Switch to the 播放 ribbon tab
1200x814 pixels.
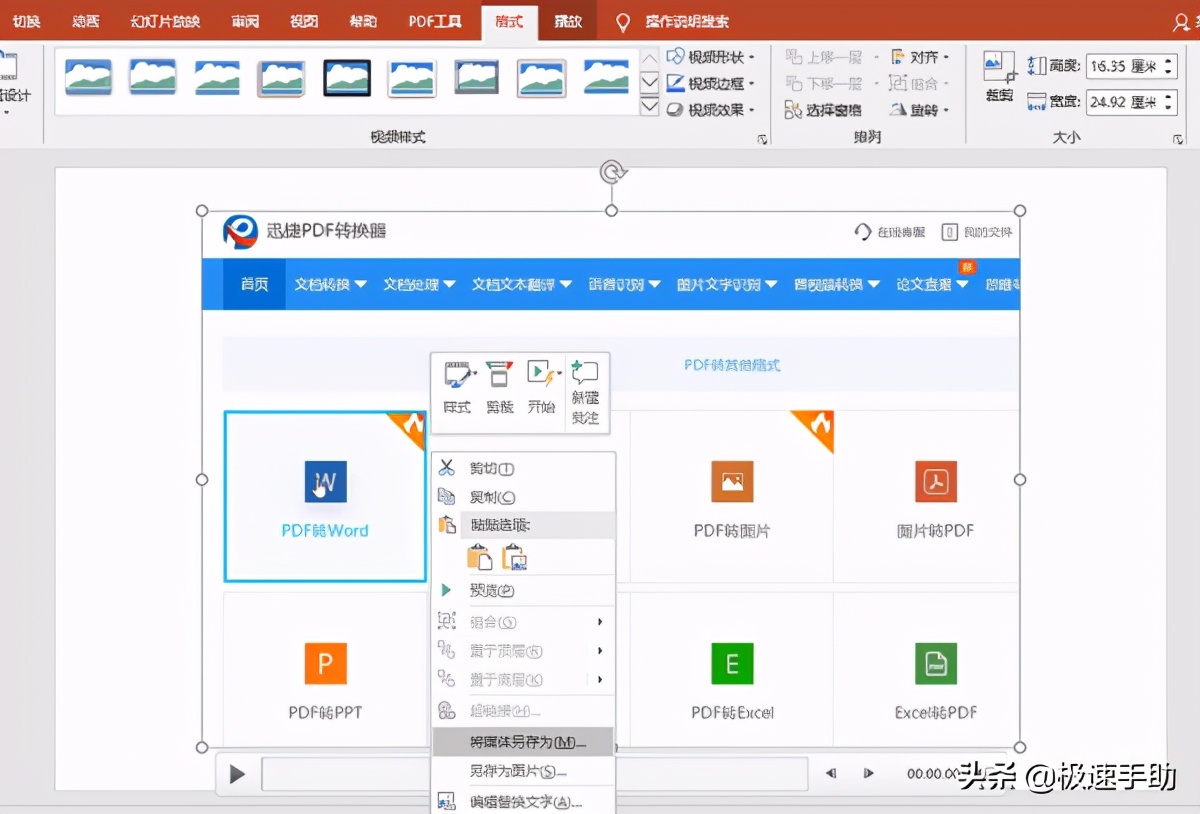pyautogui.click(x=567, y=20)
